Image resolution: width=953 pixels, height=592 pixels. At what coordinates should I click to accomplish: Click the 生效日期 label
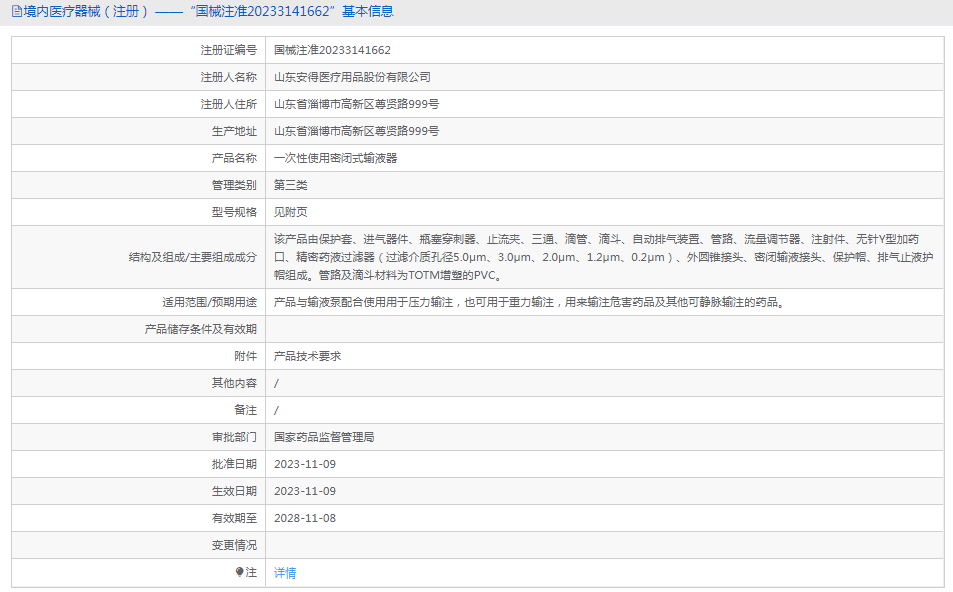[x=234, y=491]
